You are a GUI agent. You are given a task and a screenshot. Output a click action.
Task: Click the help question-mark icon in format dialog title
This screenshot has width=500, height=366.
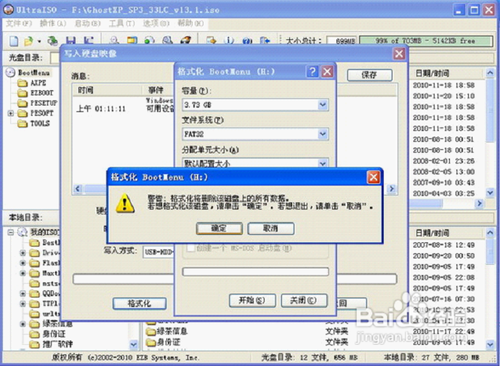pyautogui.click(x=312, y=71)
